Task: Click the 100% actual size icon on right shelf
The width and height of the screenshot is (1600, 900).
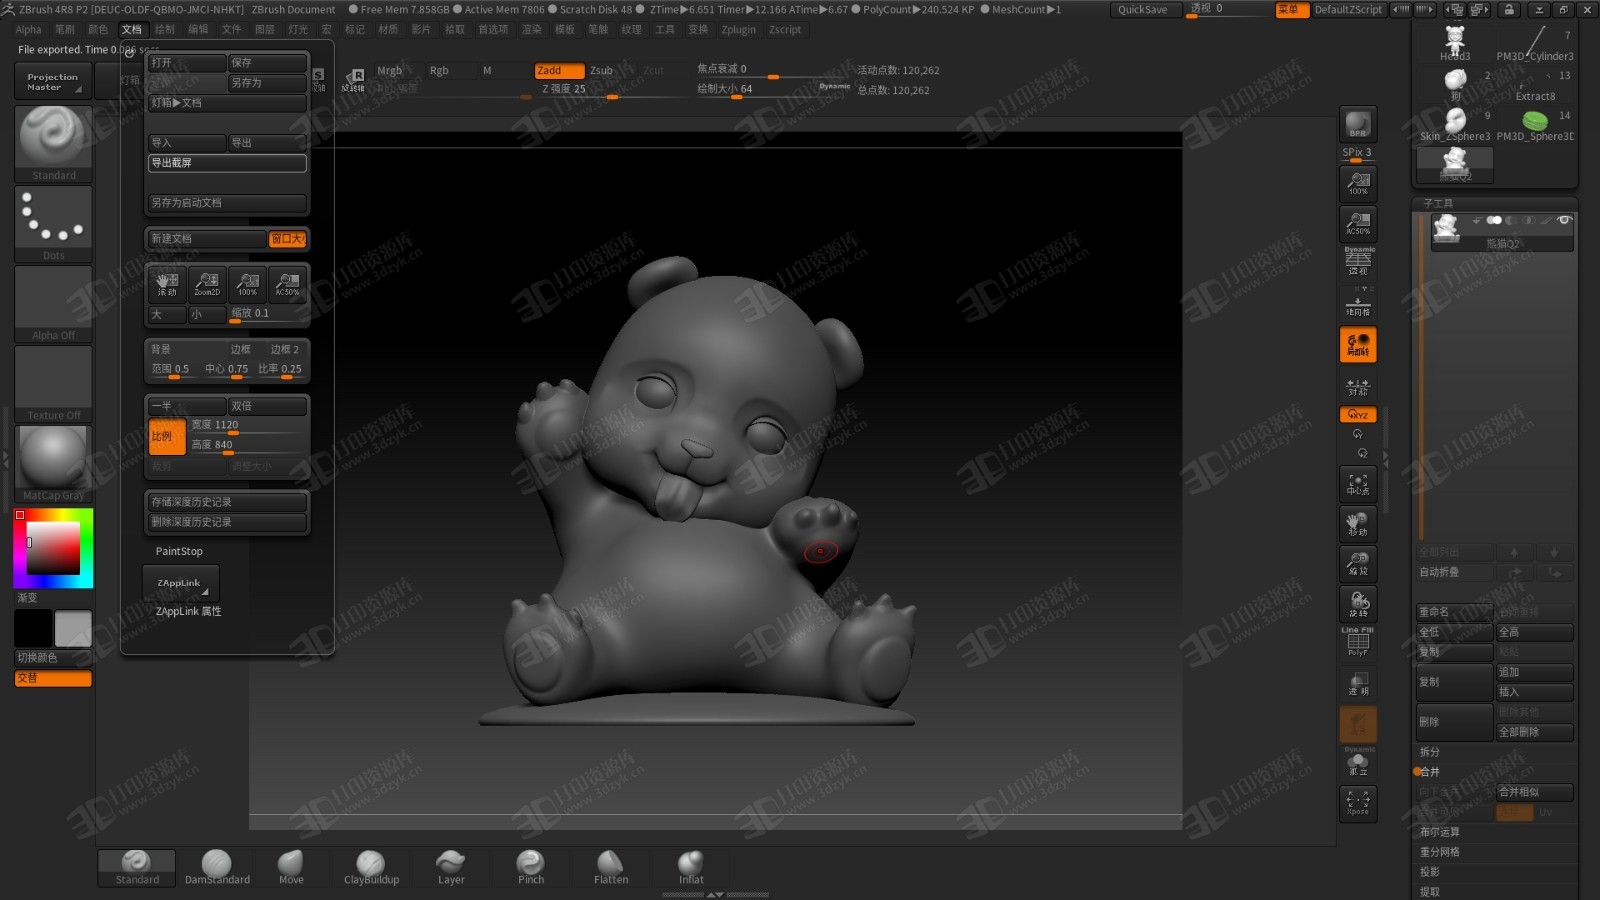Action: click(x=1358, y=184)
